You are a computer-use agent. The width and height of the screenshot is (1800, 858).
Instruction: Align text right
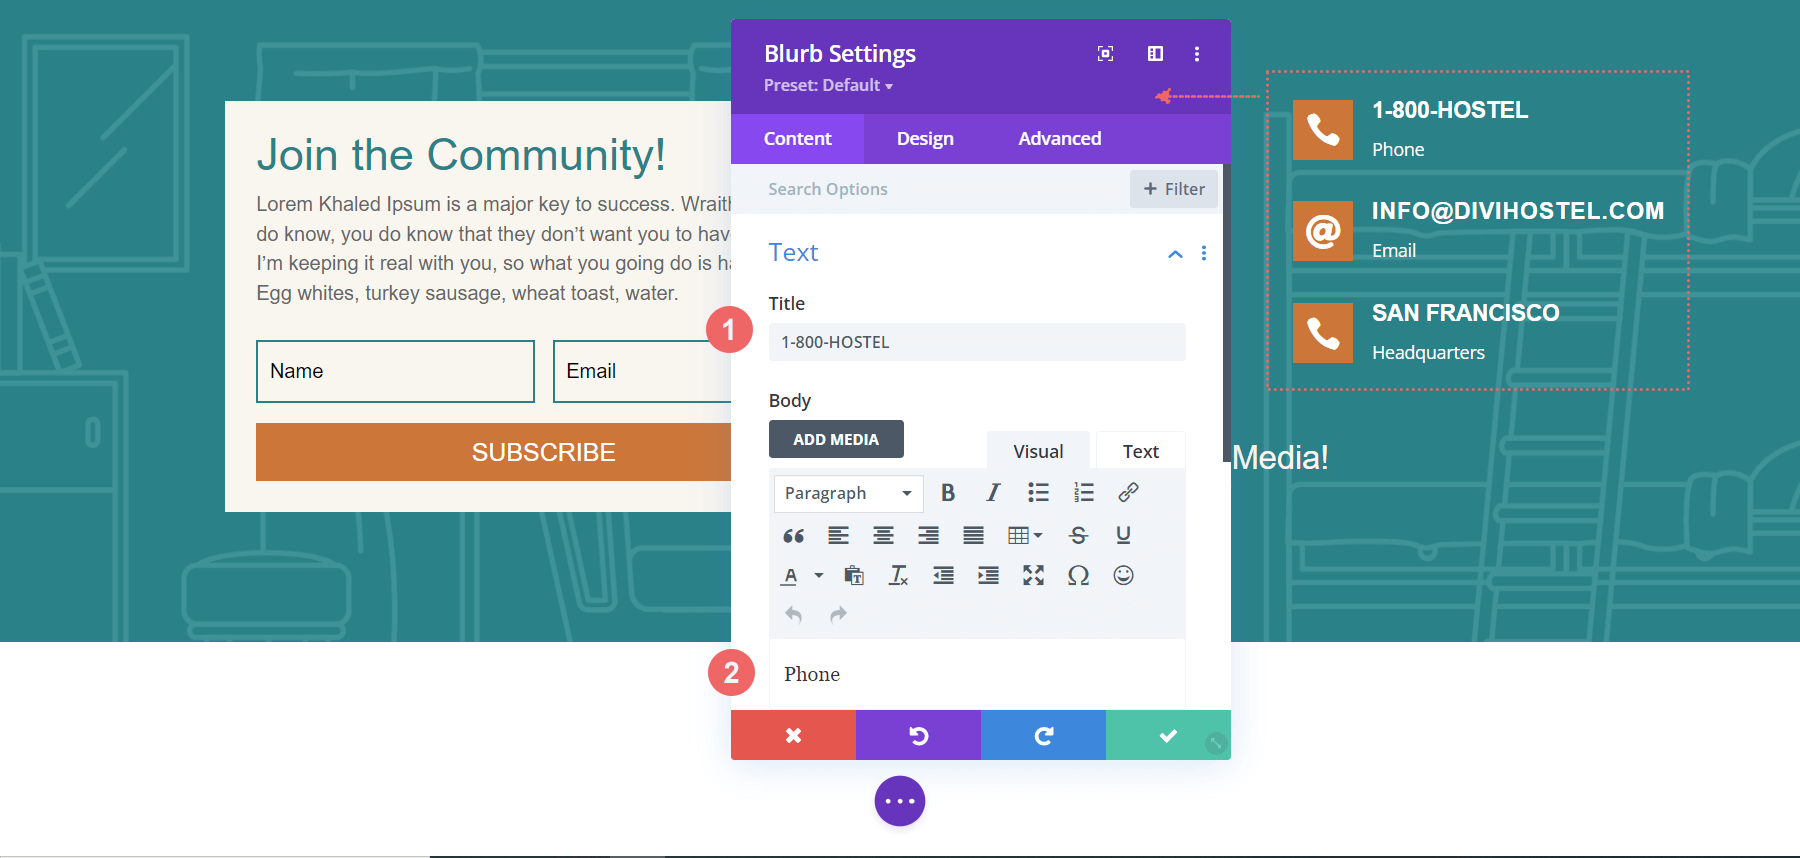[928, 536]
